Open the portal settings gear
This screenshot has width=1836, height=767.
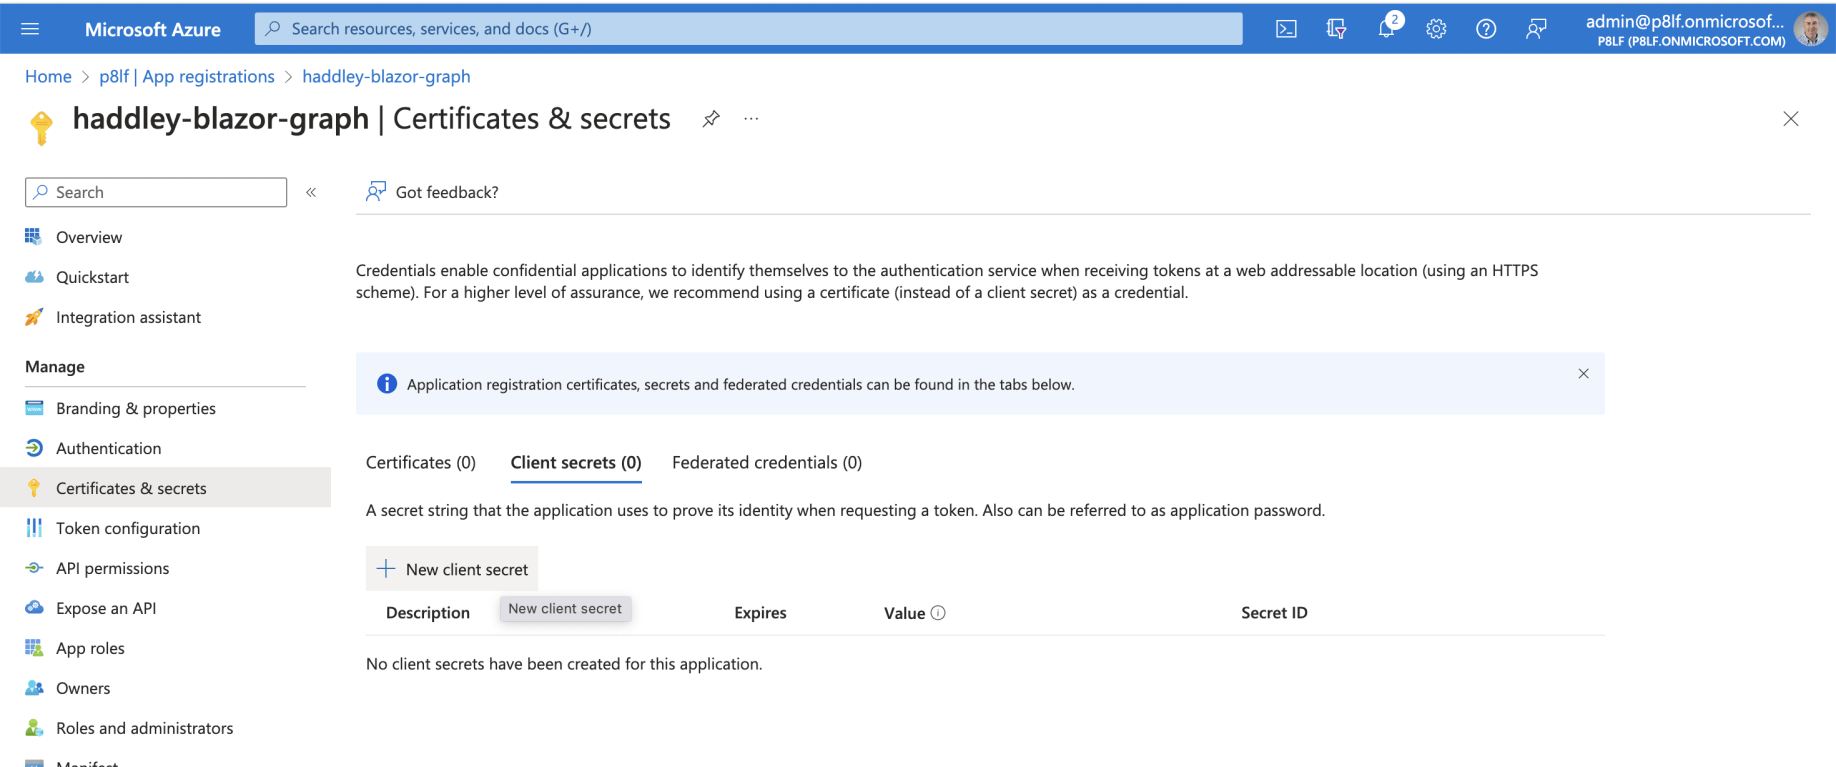tap(1436, 29)
